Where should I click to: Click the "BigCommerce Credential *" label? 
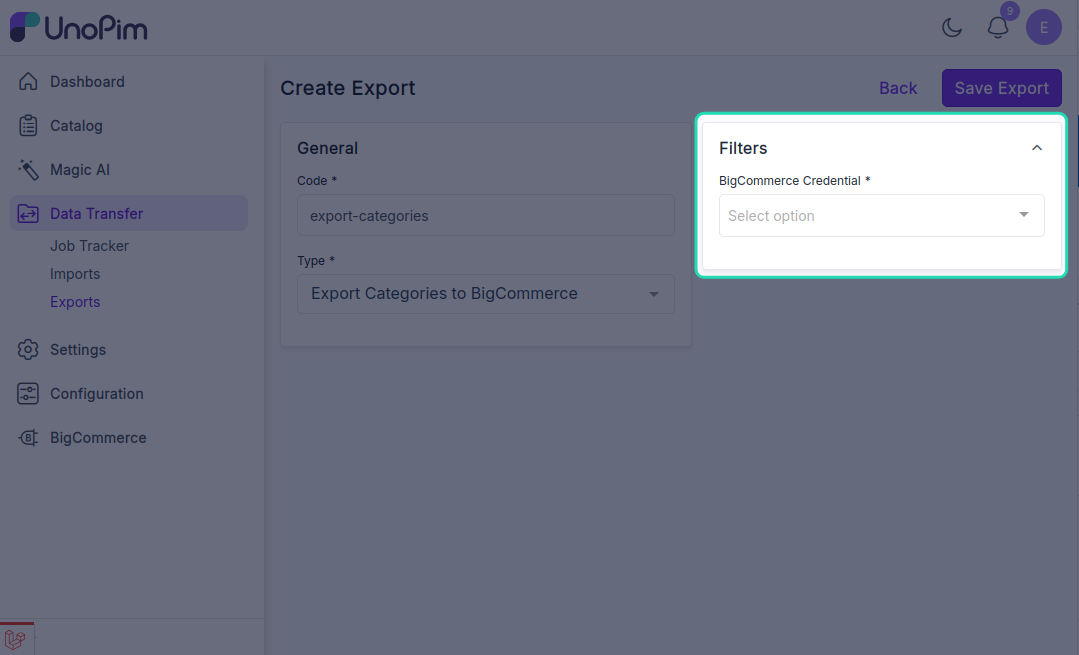coord(795,180)
